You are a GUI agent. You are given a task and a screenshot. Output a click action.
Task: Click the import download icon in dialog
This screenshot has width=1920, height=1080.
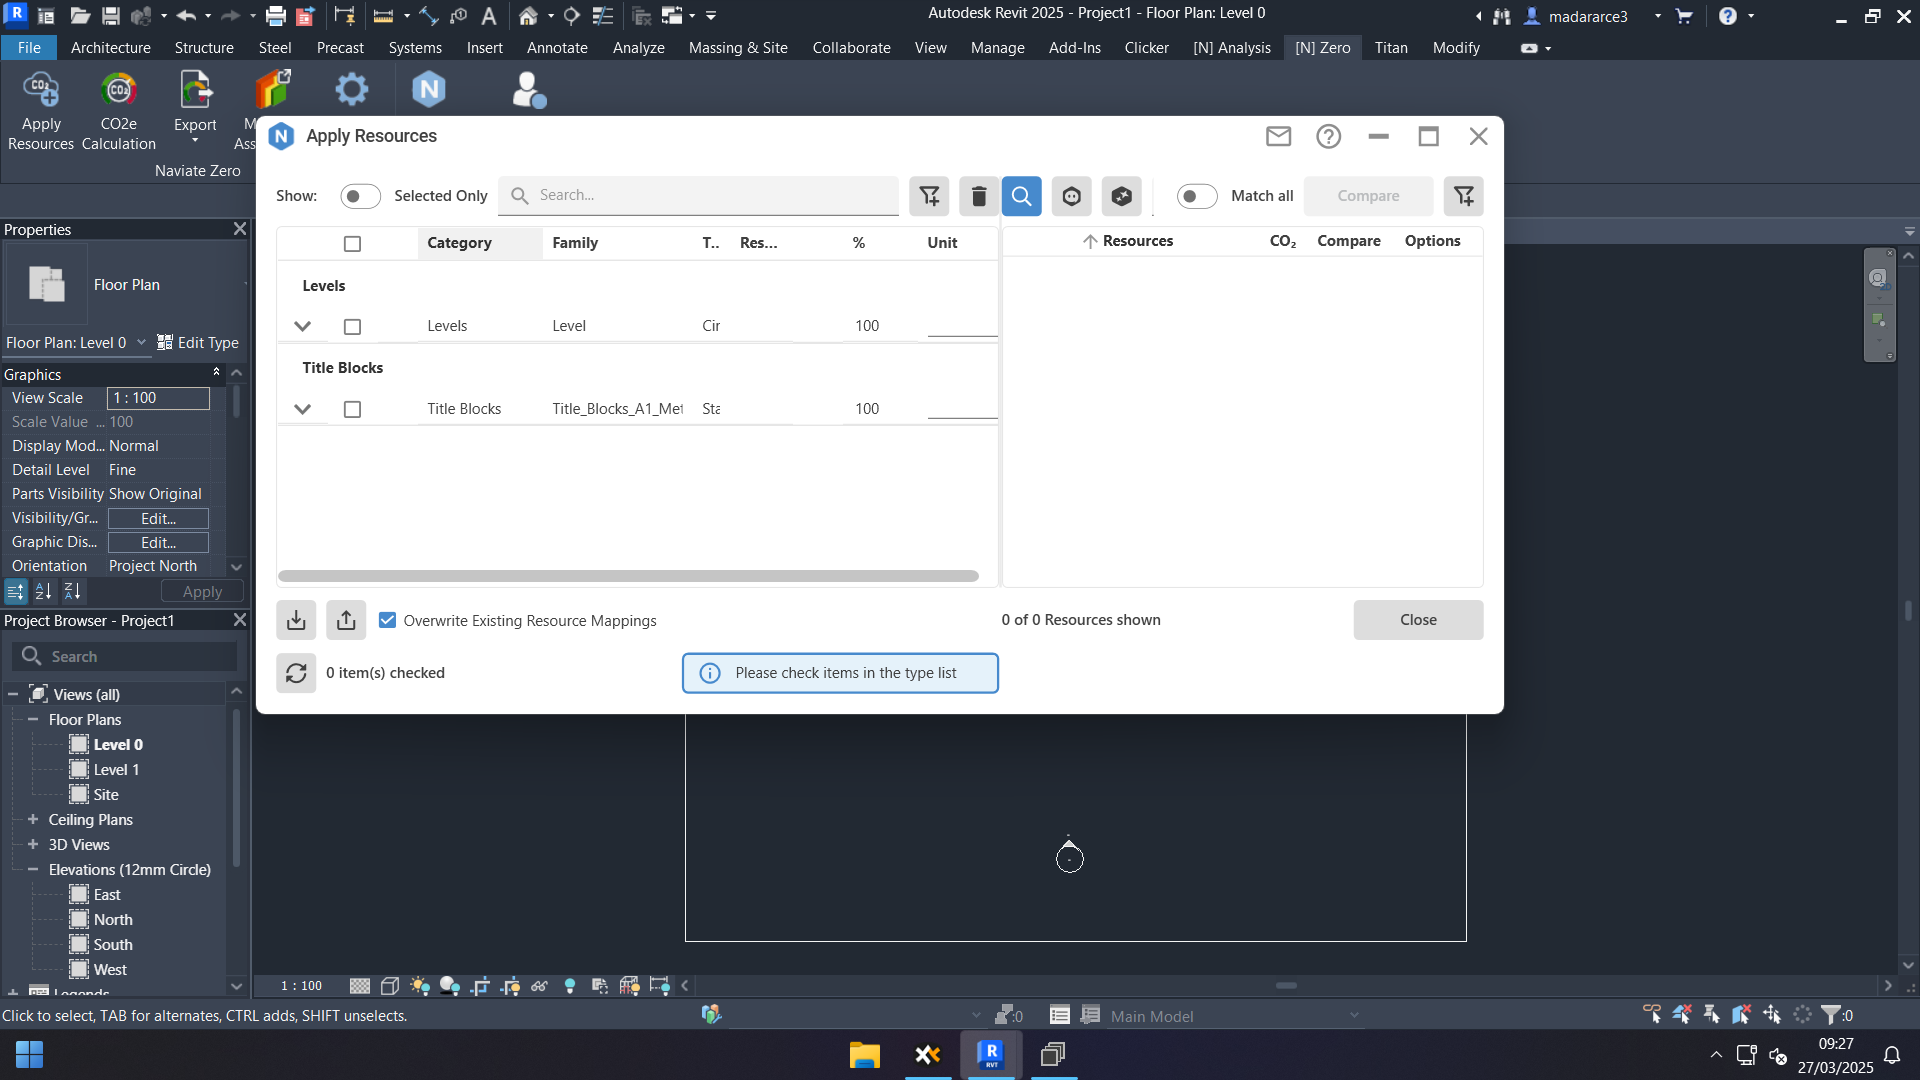tap(296, 620)
